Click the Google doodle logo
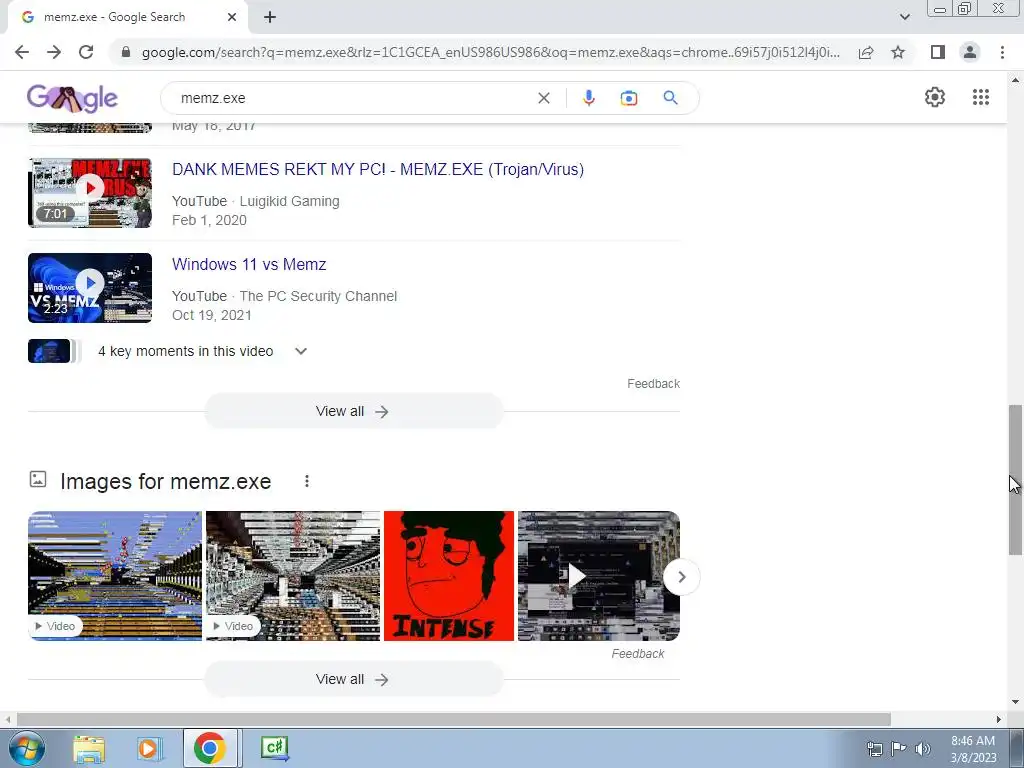The width and height of the screenshot is (1024, 768). pos(72,99)
